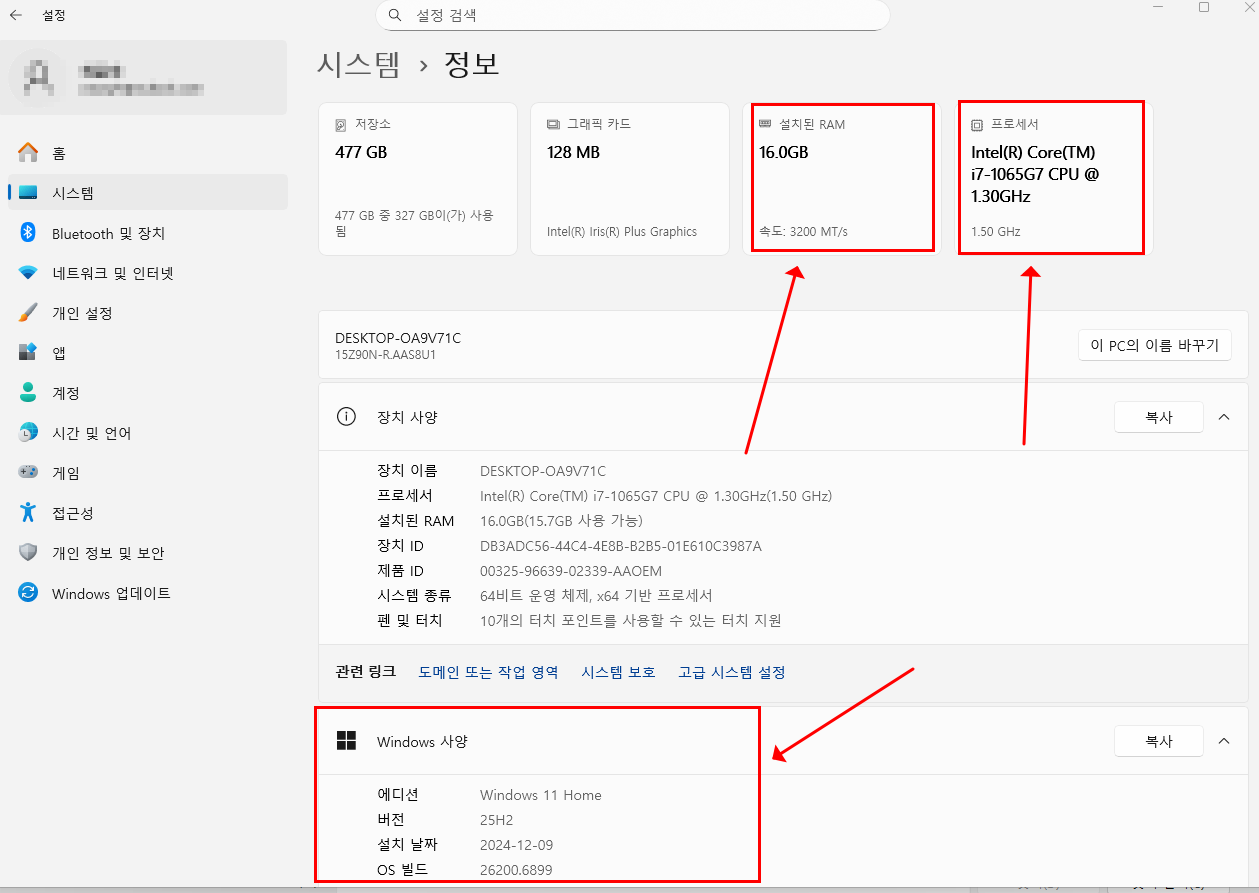This screenshot has height=893, width=1259.
Task: Click the 16.0GB(15.7GB 사용 가능) value
Action: 561,521
